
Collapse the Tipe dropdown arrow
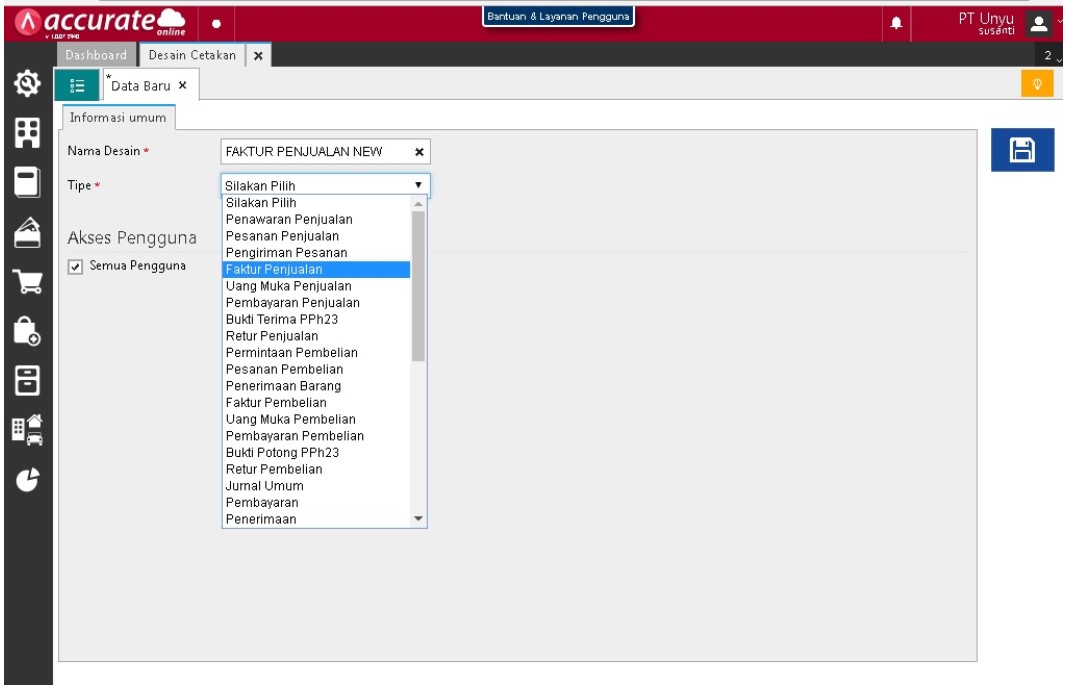click(419, 185)
